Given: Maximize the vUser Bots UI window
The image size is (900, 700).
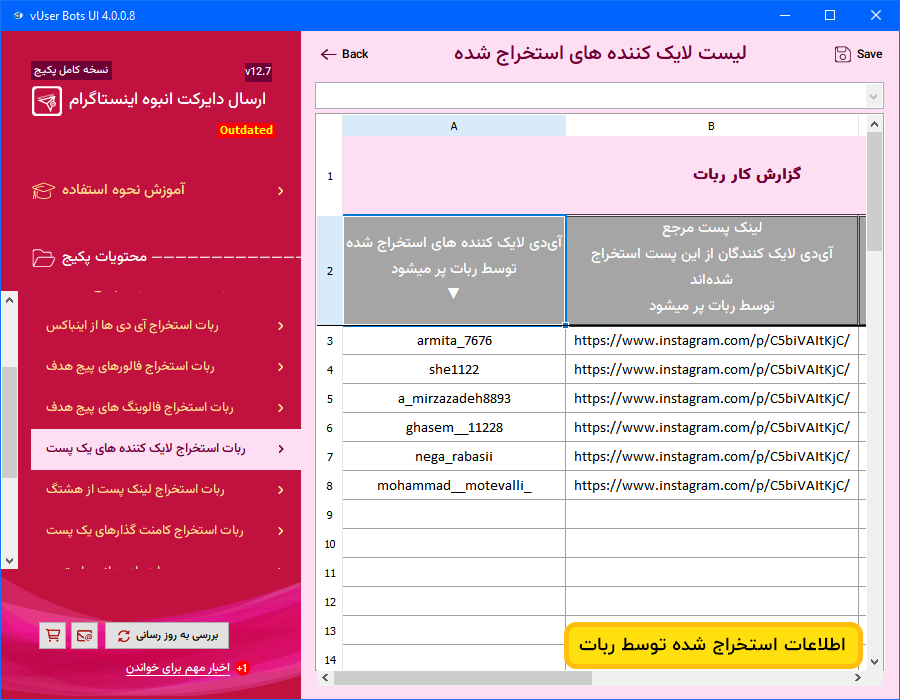Looking at the screenshot, I should [830, 15].
